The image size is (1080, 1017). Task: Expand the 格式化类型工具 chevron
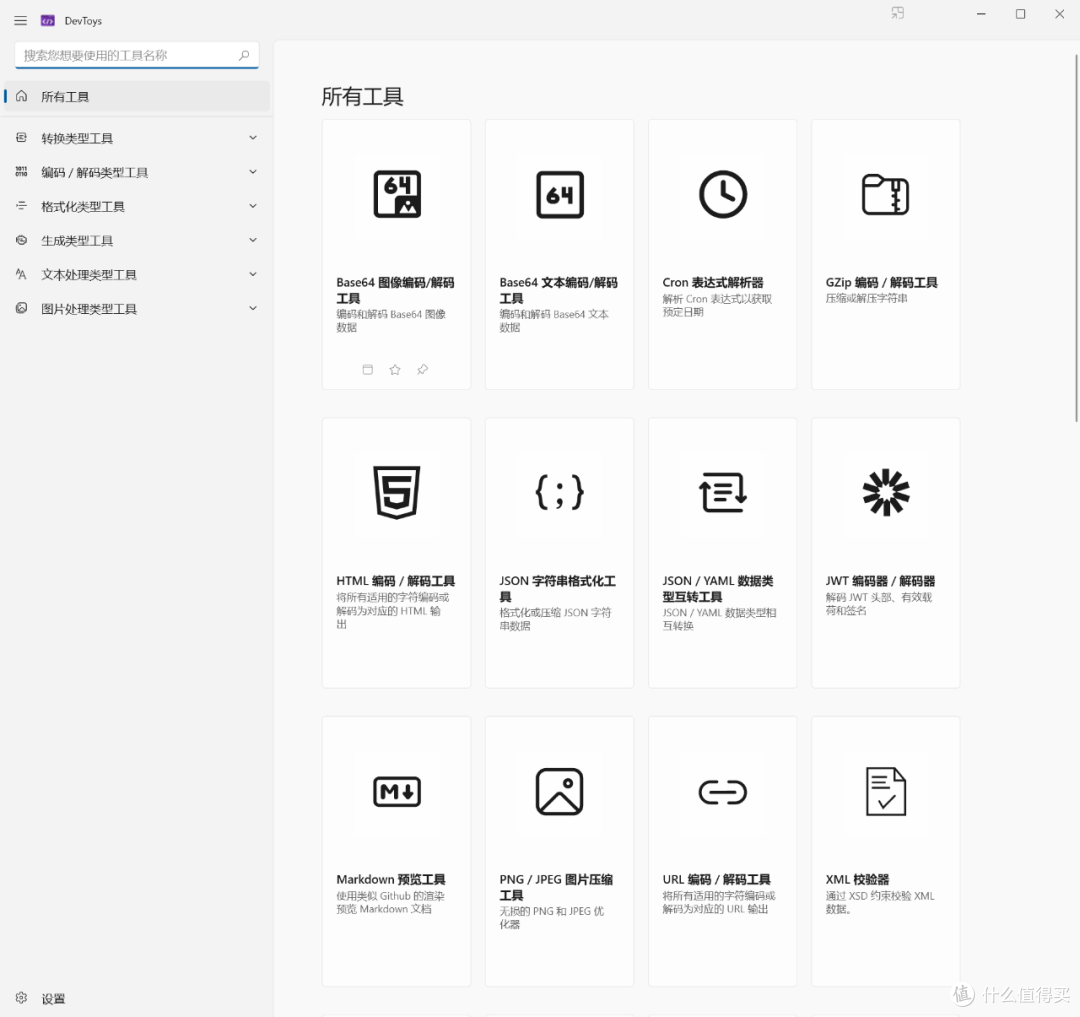tap(253, 206)
